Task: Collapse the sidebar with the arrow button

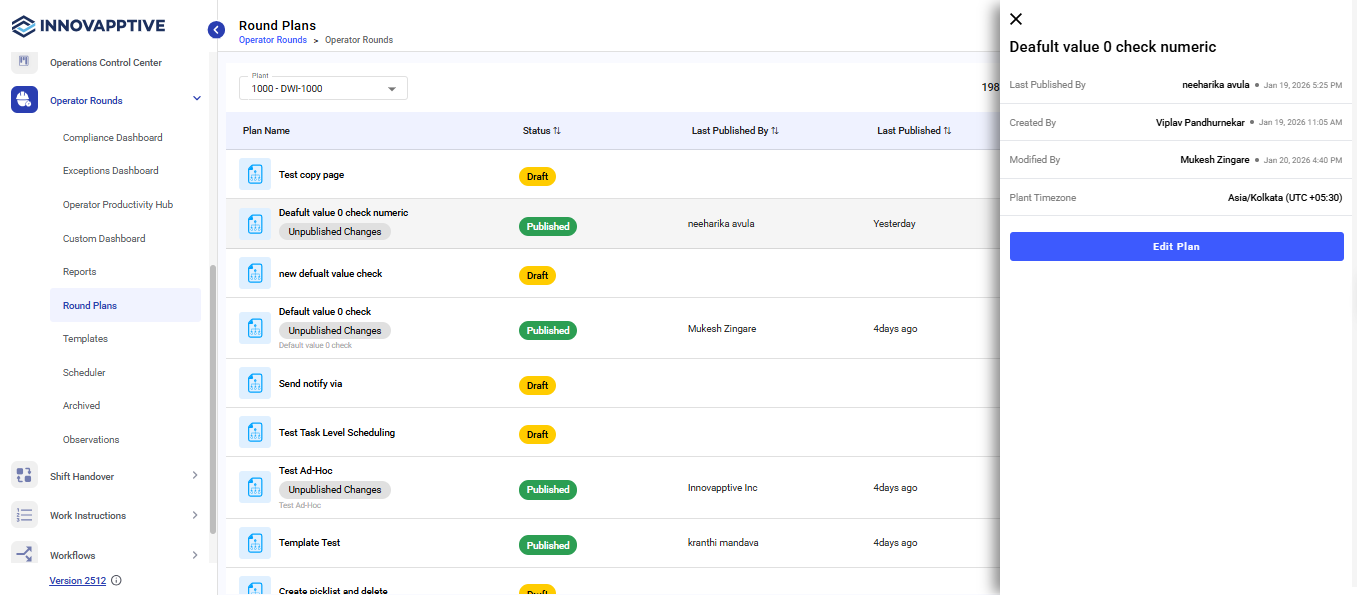Action: pyautogui.click(x=216, y=30)
